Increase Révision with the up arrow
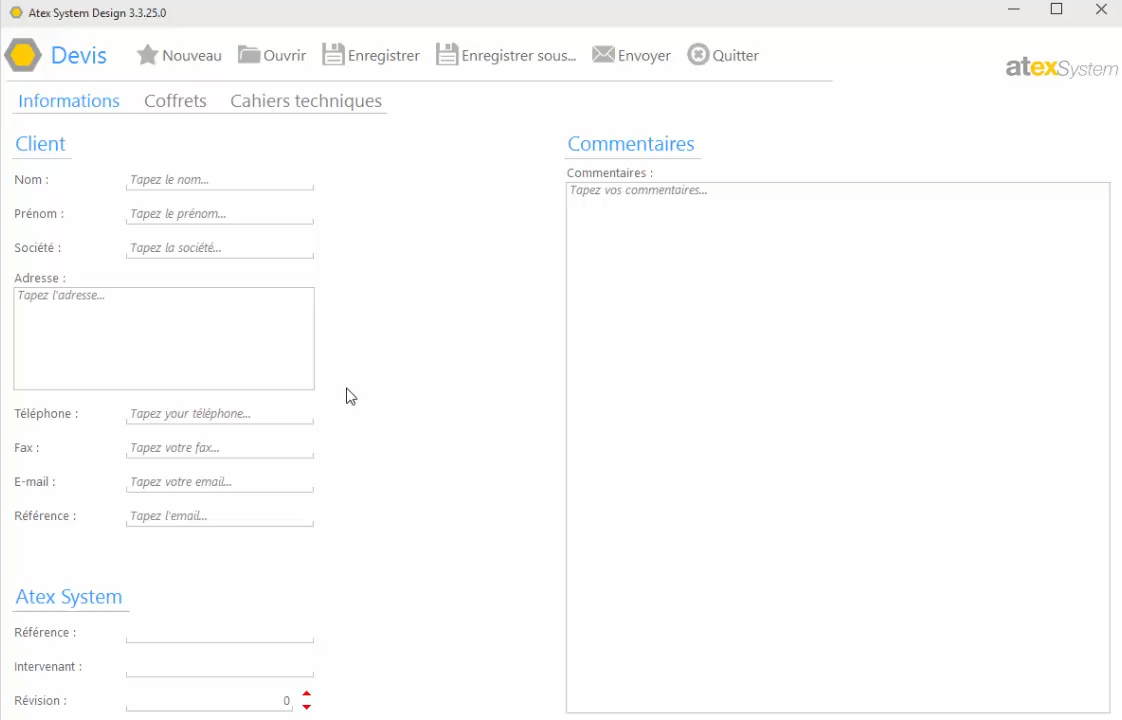 [307, 693]
